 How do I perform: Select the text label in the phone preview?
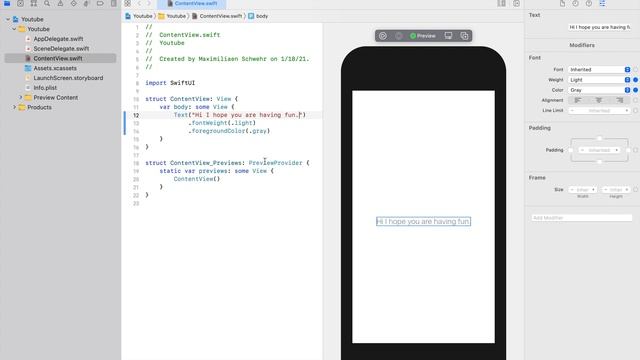(x=423, y=221)
